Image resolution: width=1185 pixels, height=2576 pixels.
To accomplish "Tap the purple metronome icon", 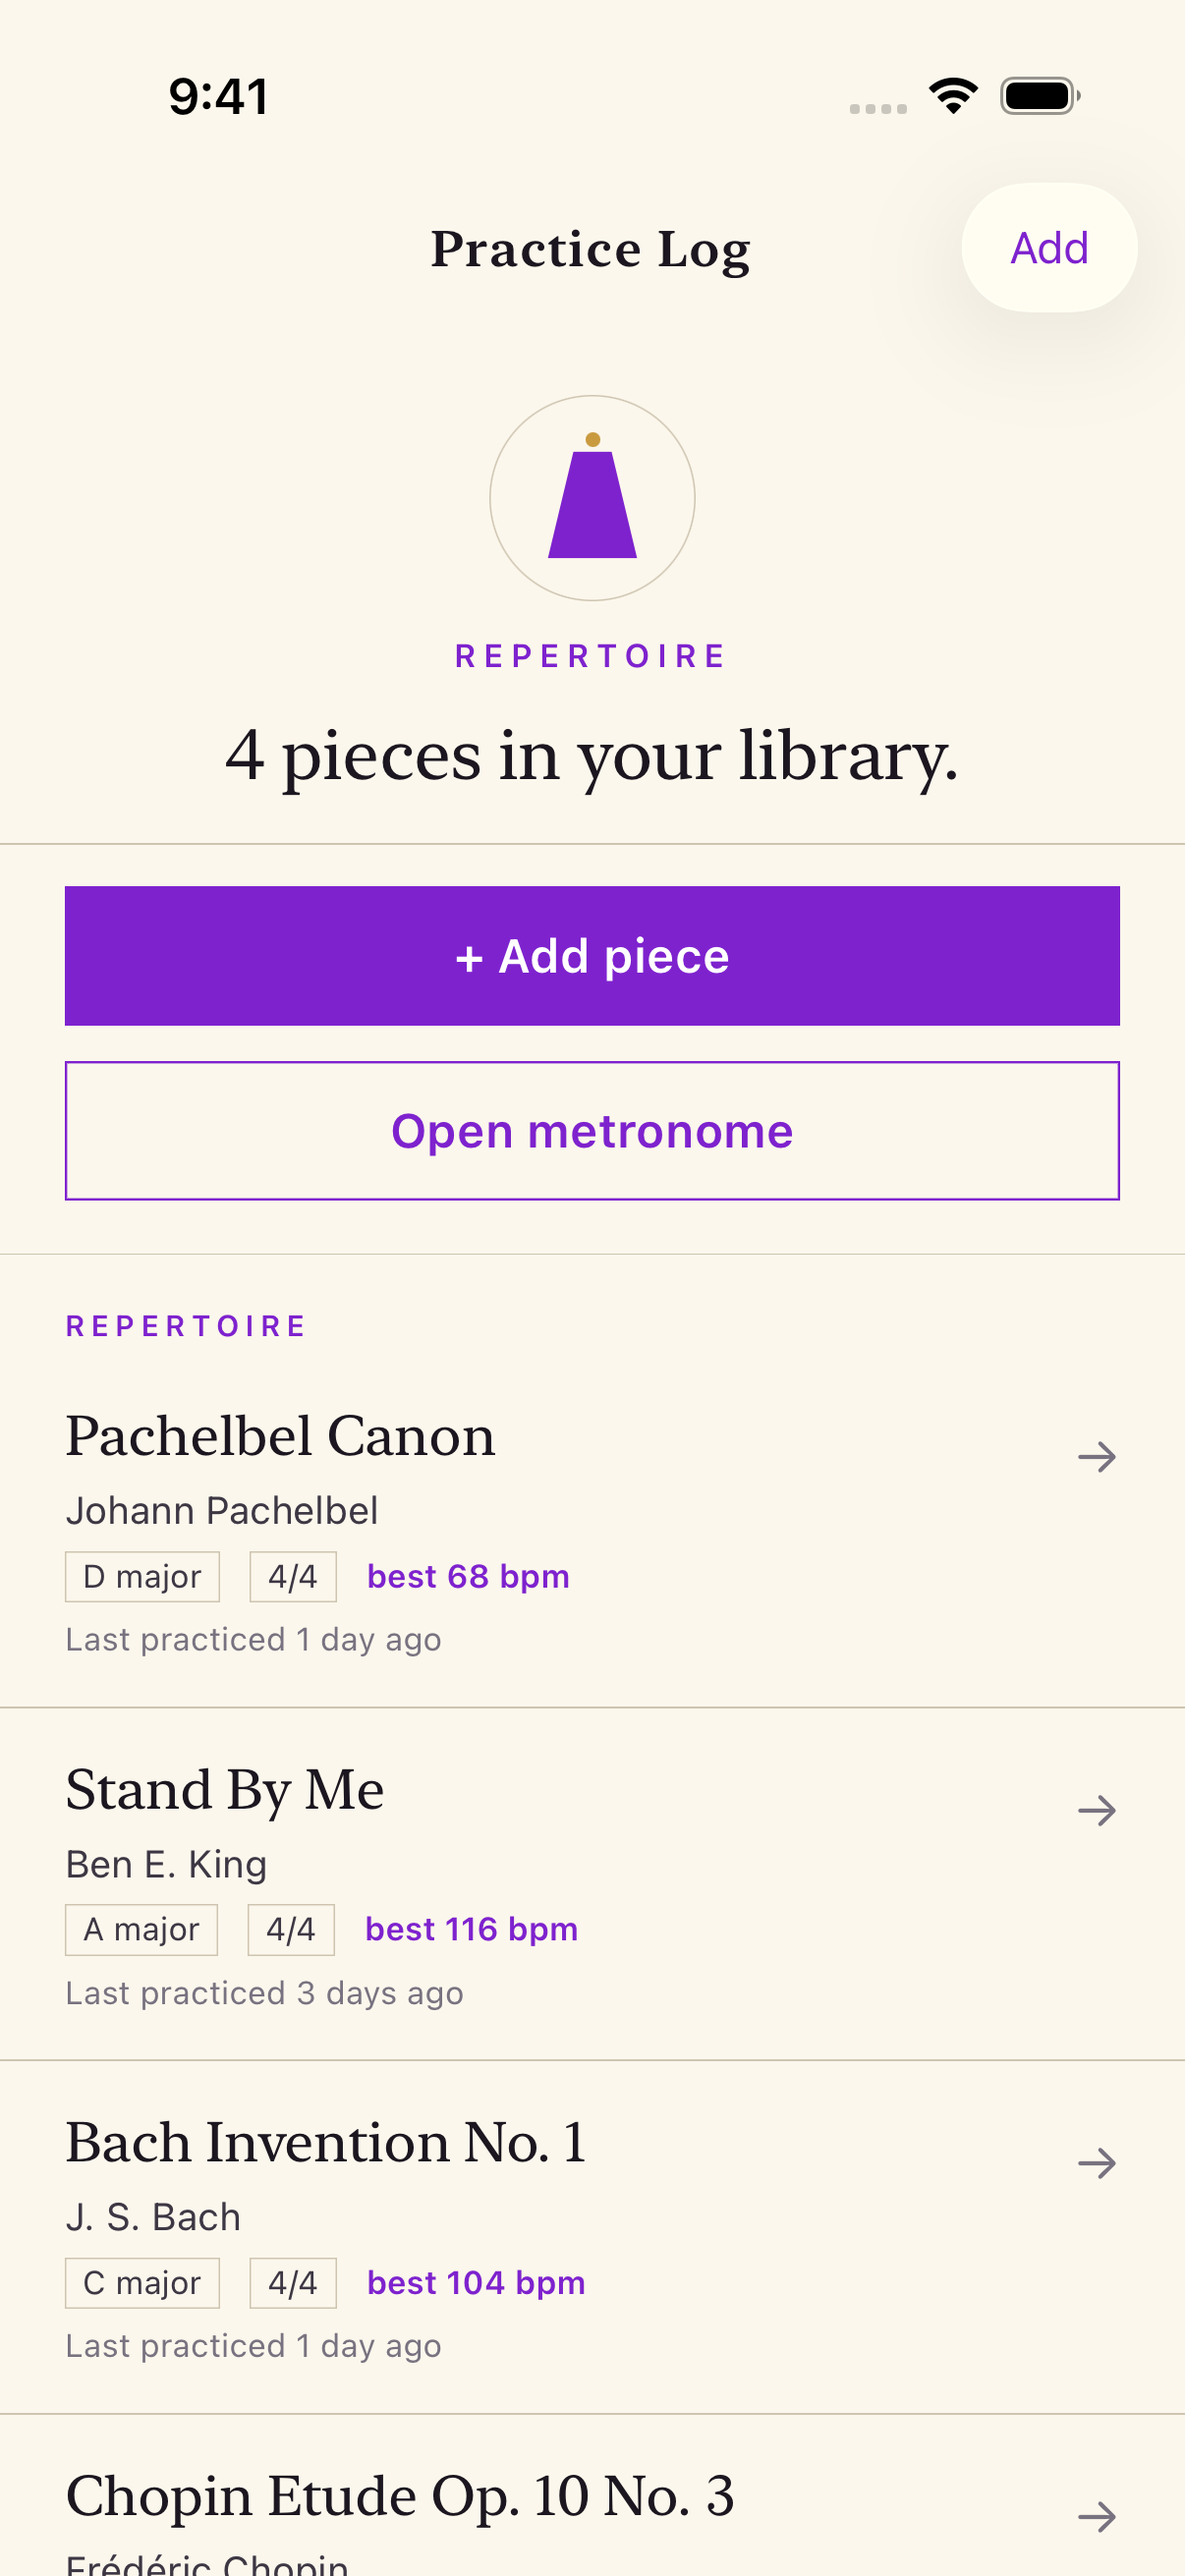I will pyautogui.click(x=592, y=498).
